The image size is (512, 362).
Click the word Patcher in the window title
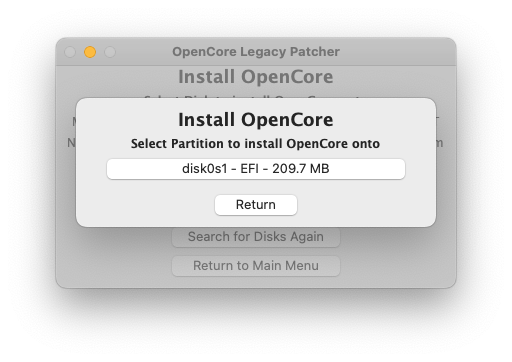[315, 52]
